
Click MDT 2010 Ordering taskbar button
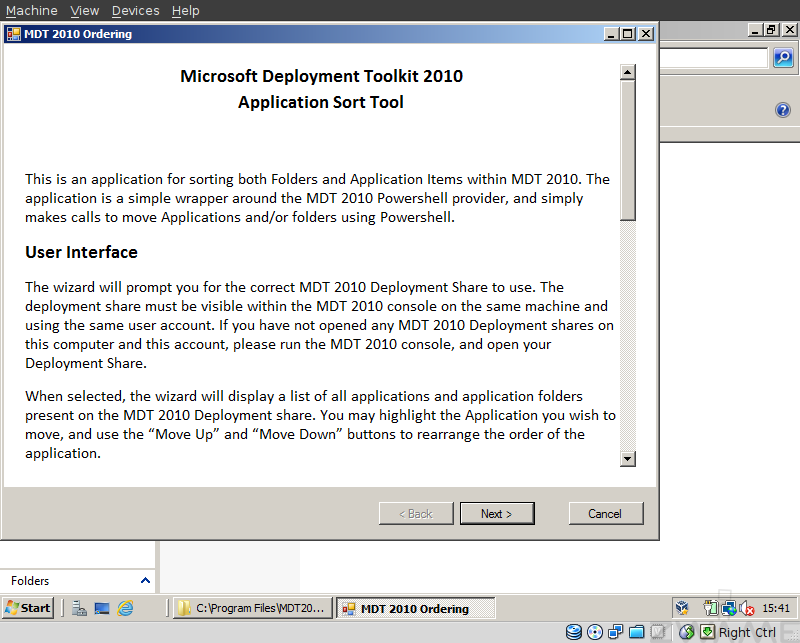pyautogui.click(x=416, y=608)
